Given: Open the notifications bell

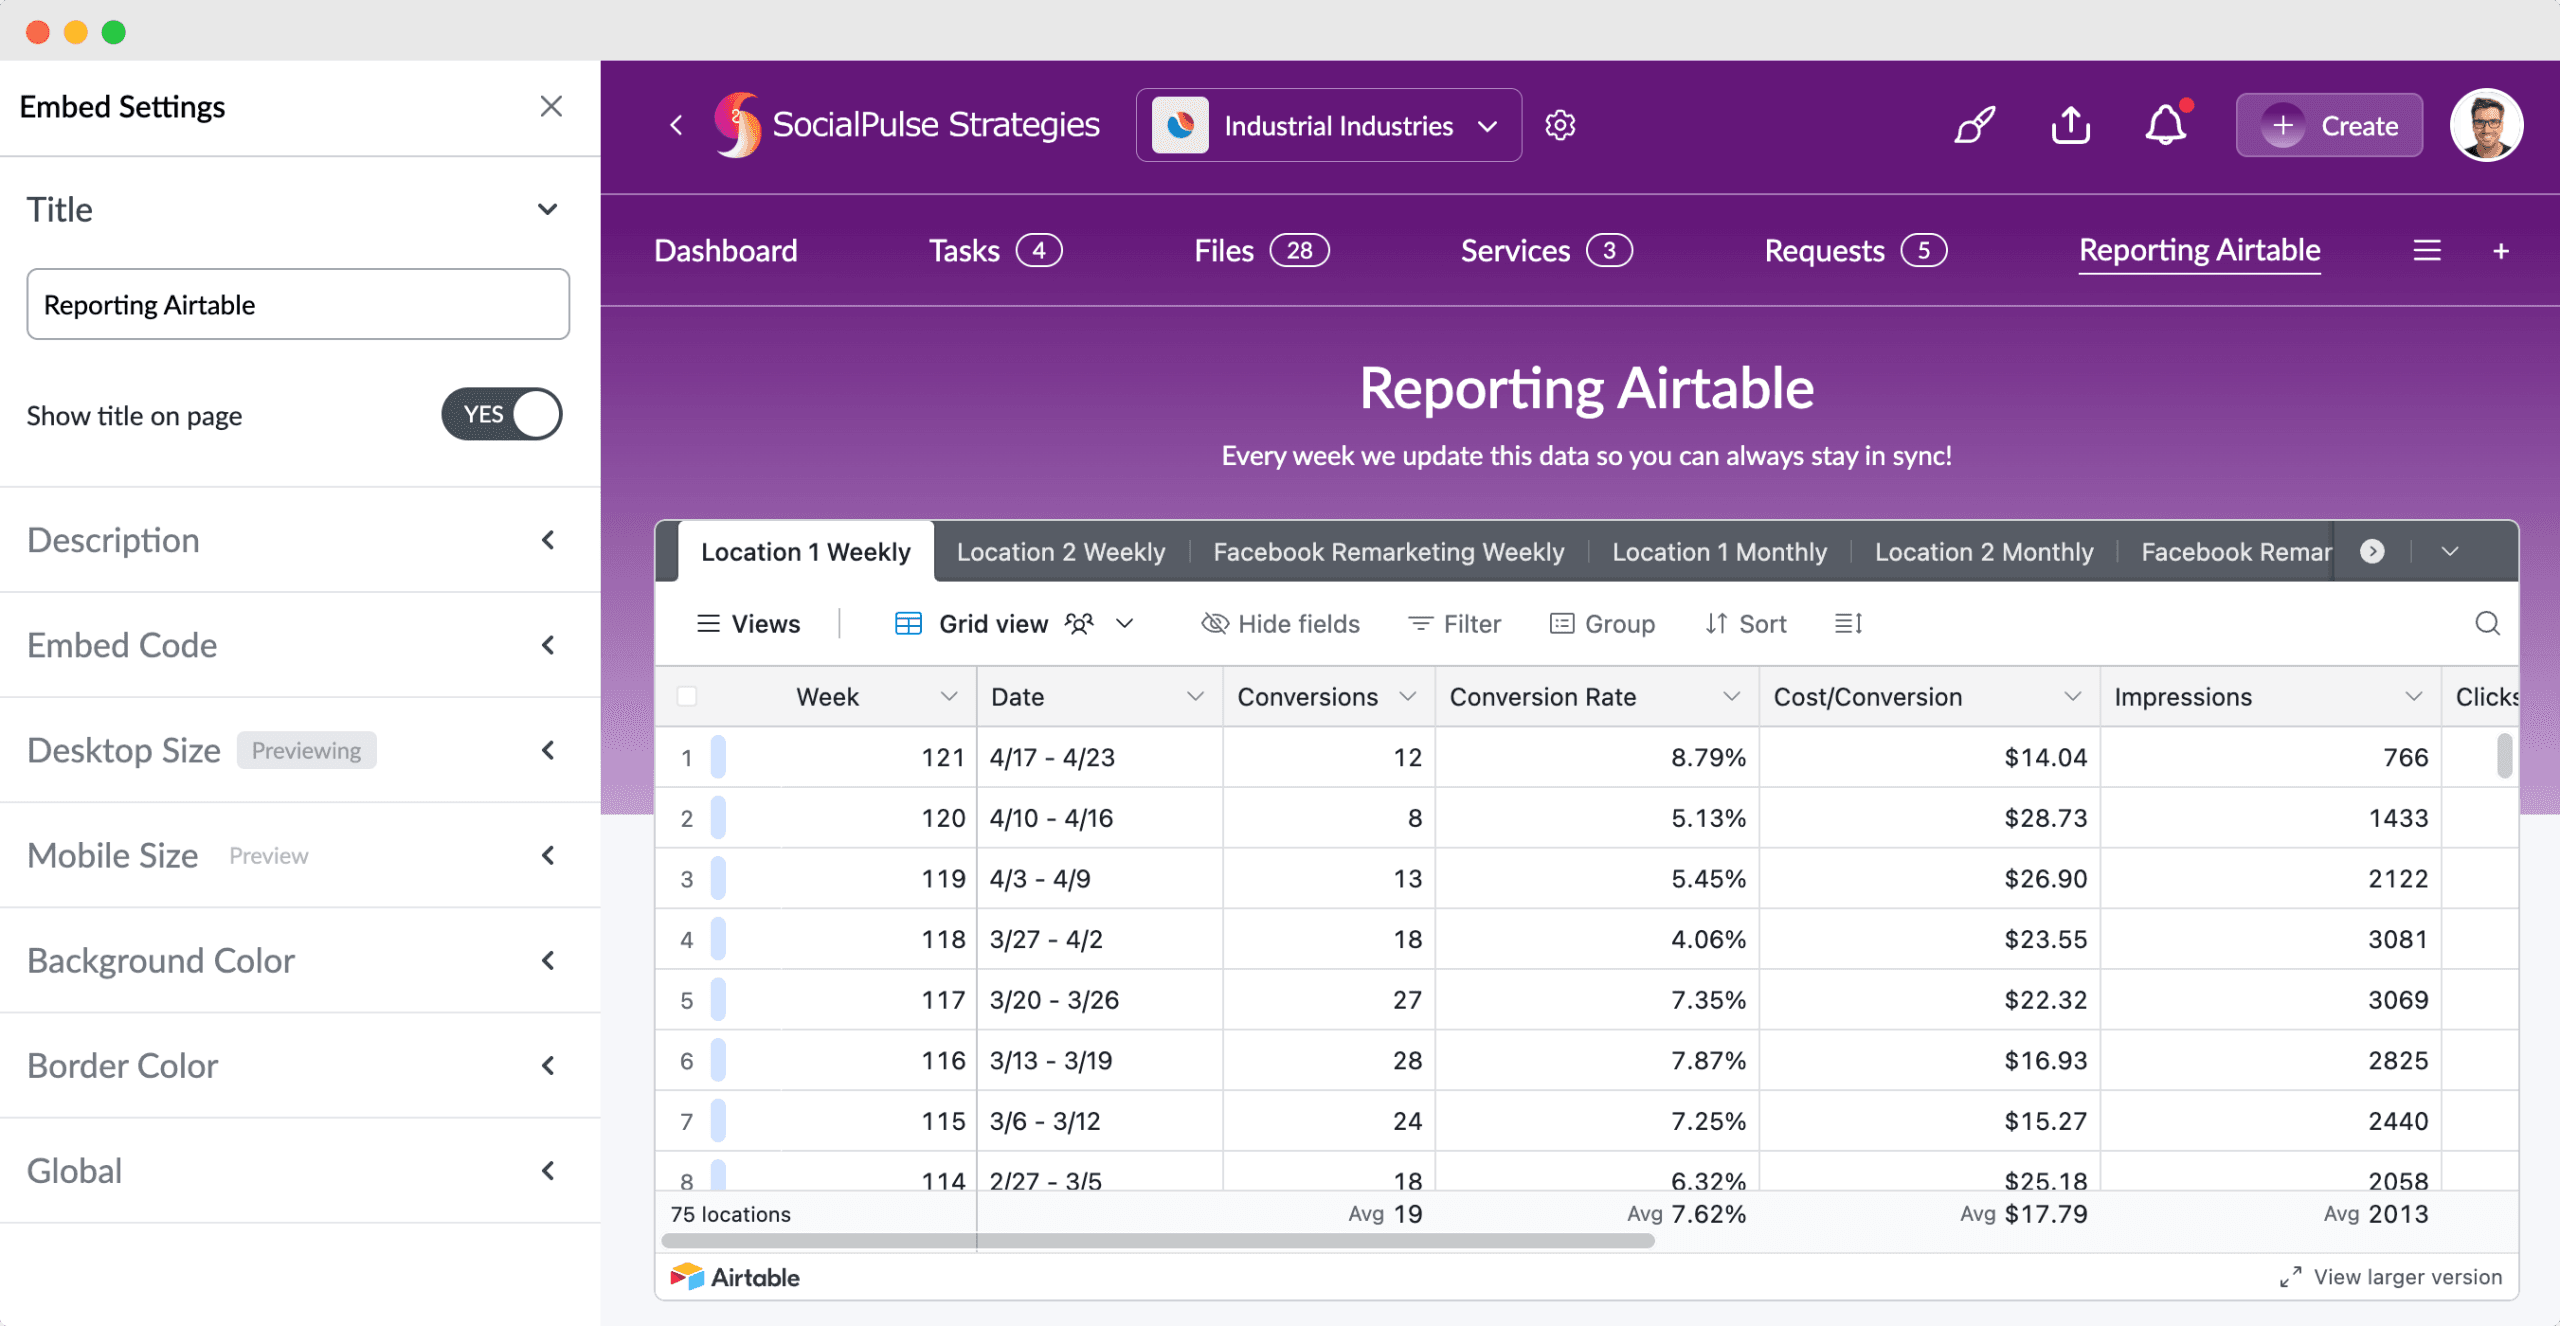Looking at the screenshot, I should coord(2166,125).
